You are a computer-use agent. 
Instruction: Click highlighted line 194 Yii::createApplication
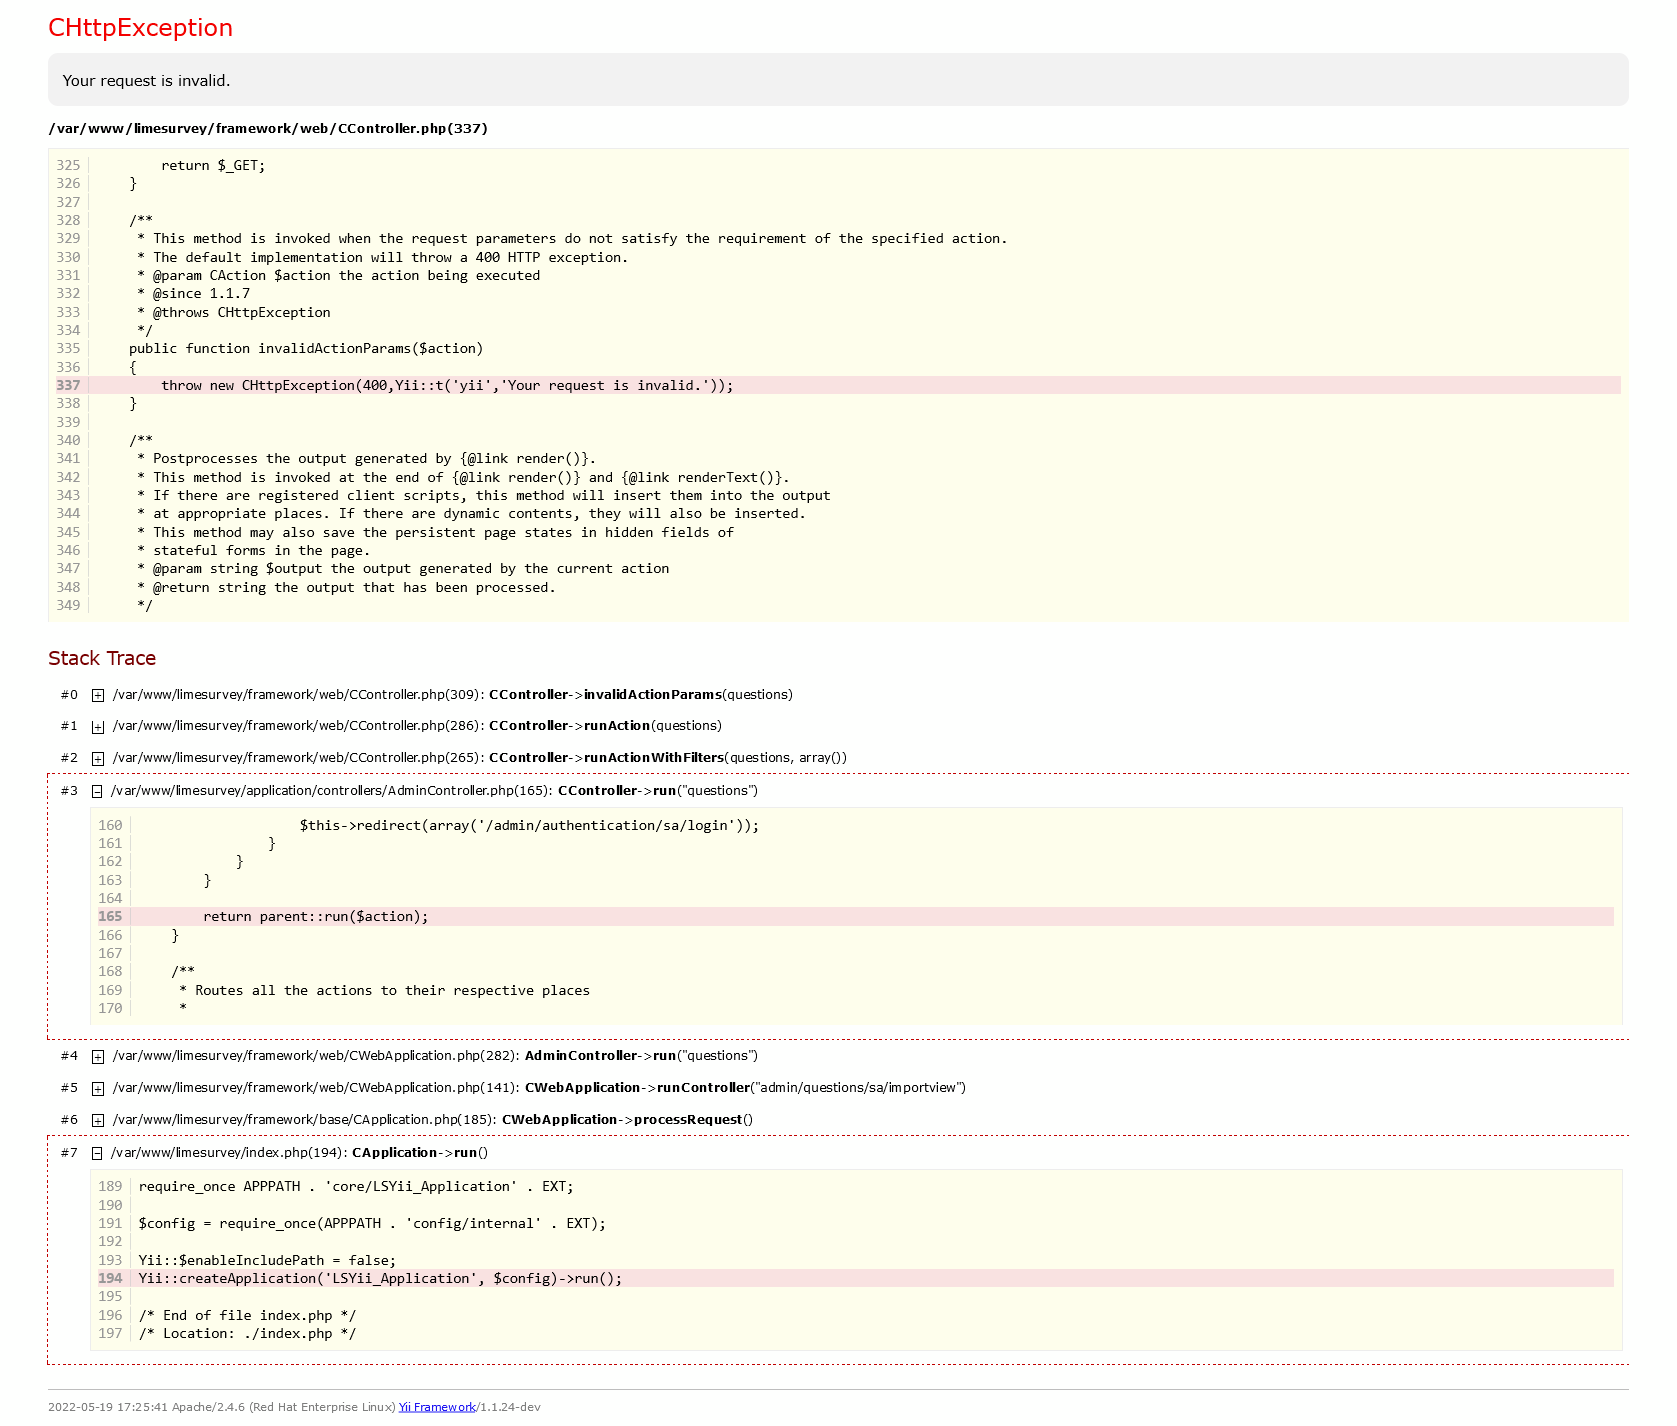(x=380, y=1279)
